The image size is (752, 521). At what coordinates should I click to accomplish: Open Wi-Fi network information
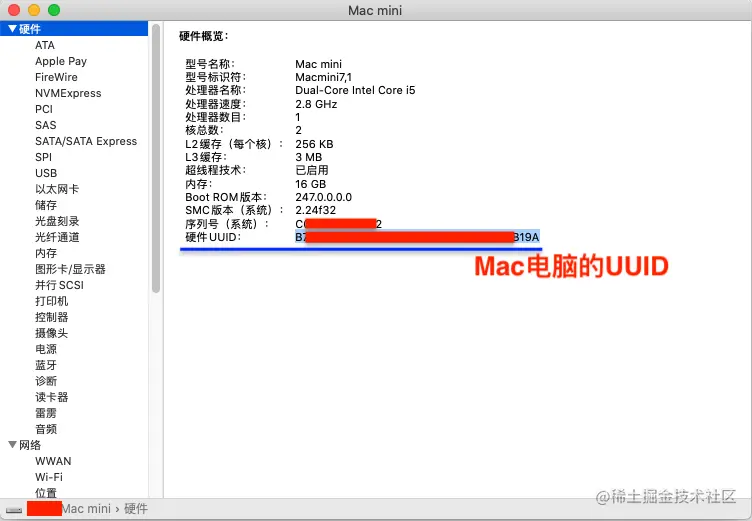tap(48, 477)
